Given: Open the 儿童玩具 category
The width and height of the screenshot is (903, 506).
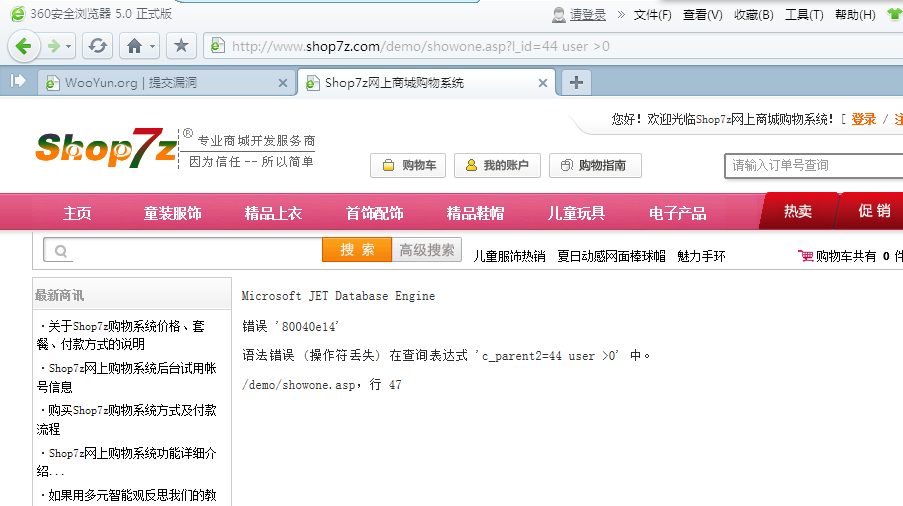Looking at the screenshot, I should click(576, 213).
